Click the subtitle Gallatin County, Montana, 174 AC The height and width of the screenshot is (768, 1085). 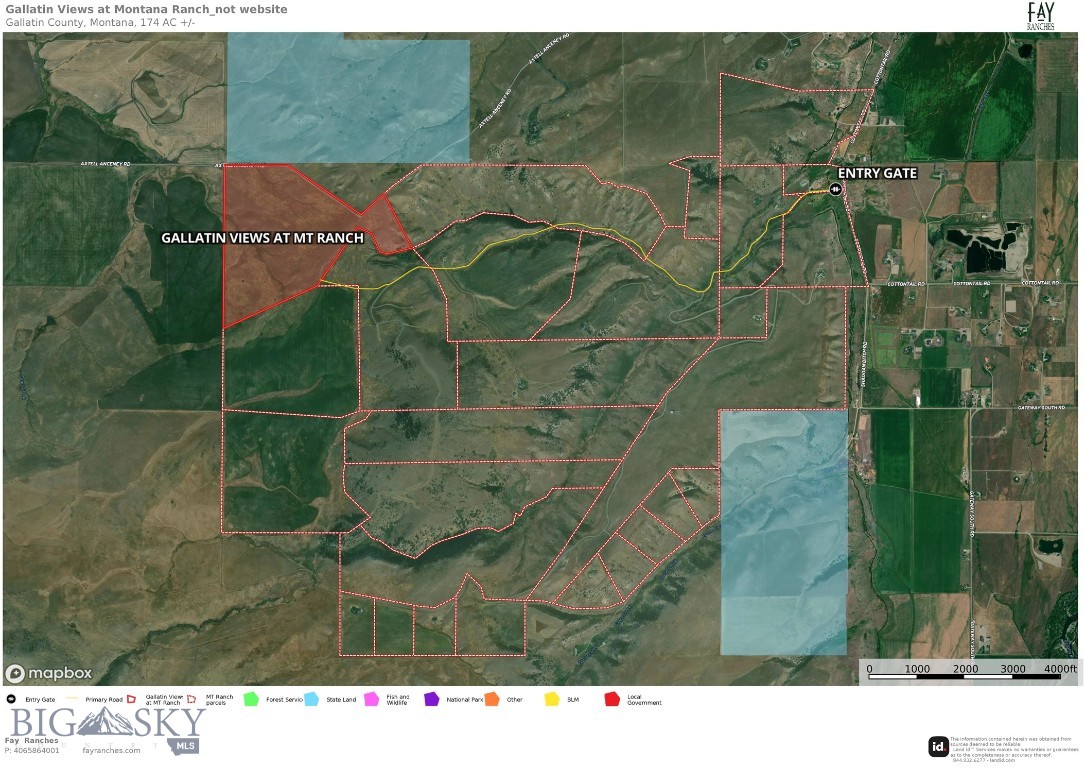pos(100,22)
